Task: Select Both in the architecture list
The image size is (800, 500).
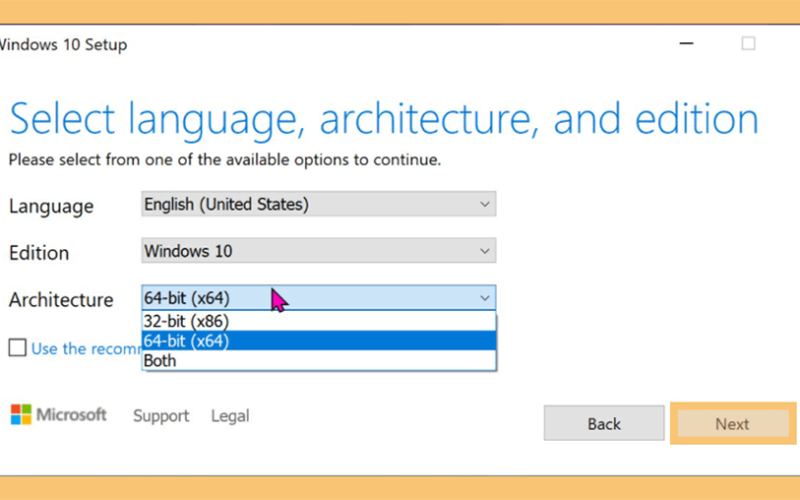Action: [x=318, y=360]
